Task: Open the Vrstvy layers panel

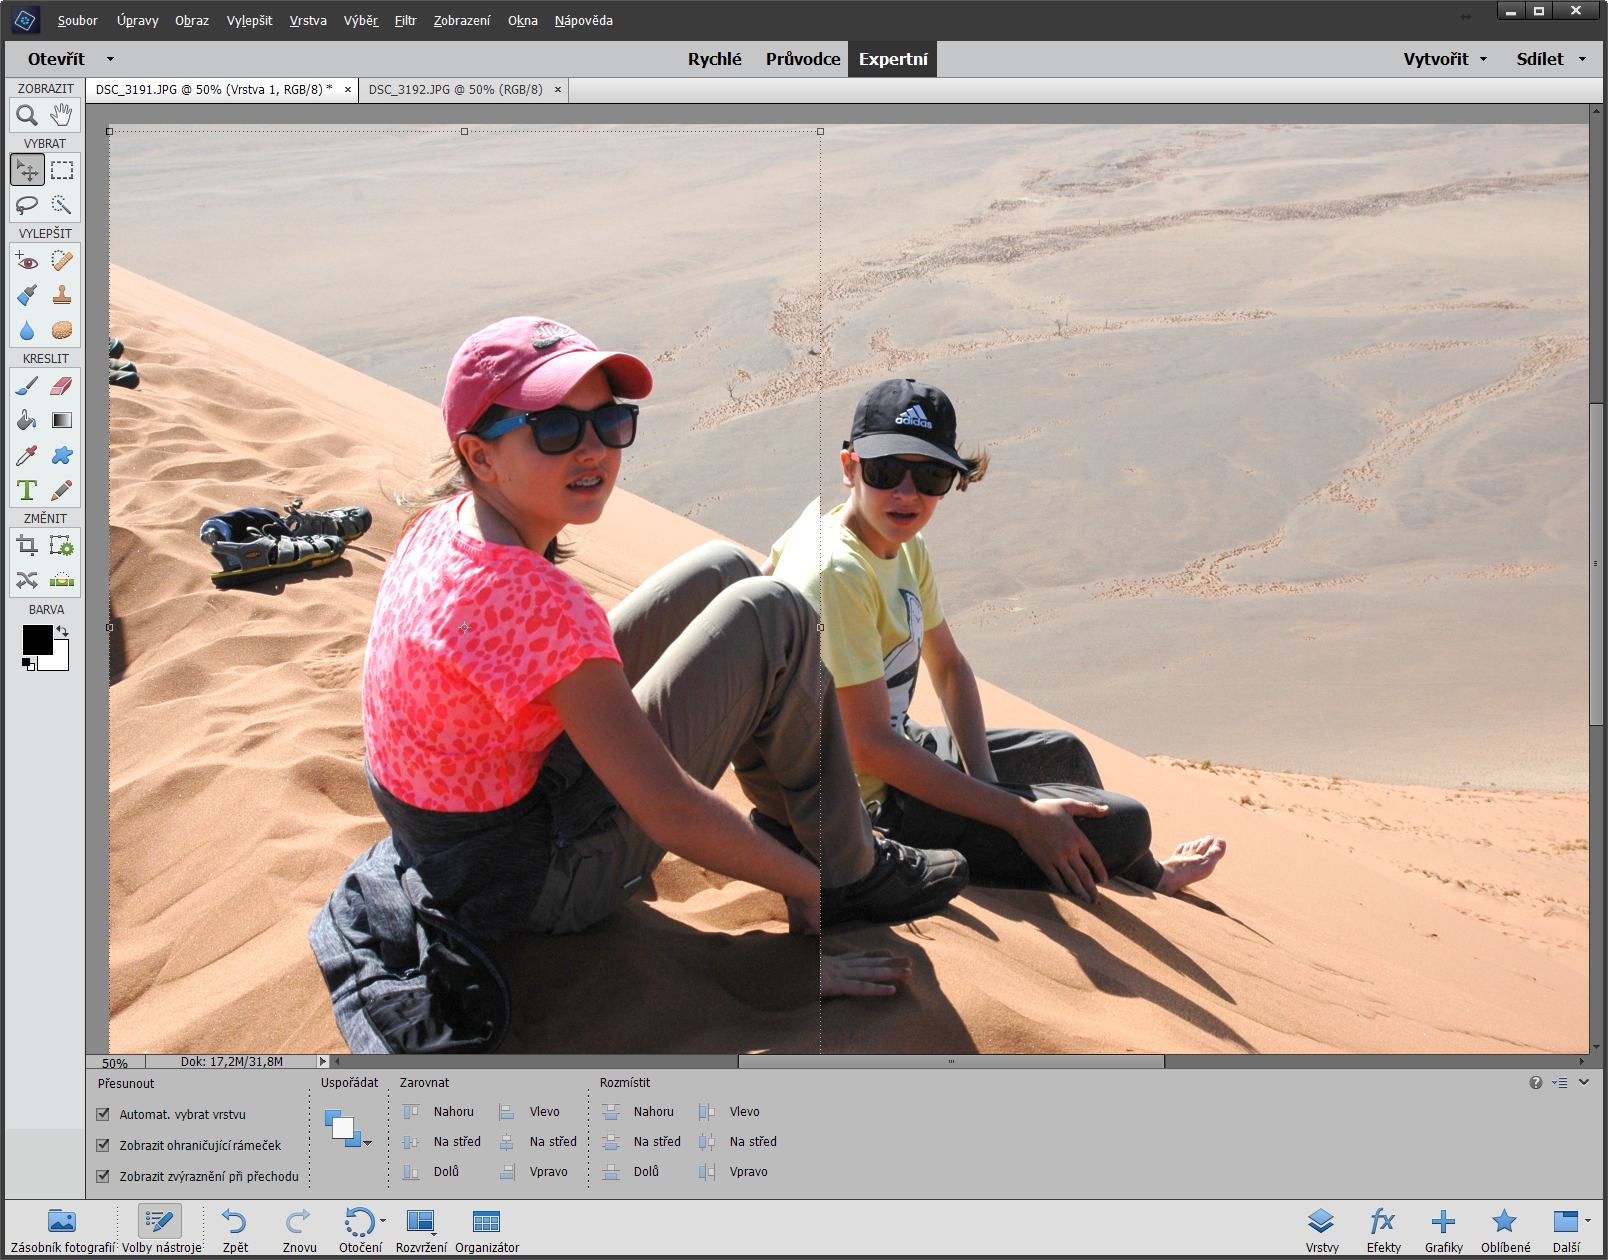Action: pyautogui.click(x=1321, y=1229)
